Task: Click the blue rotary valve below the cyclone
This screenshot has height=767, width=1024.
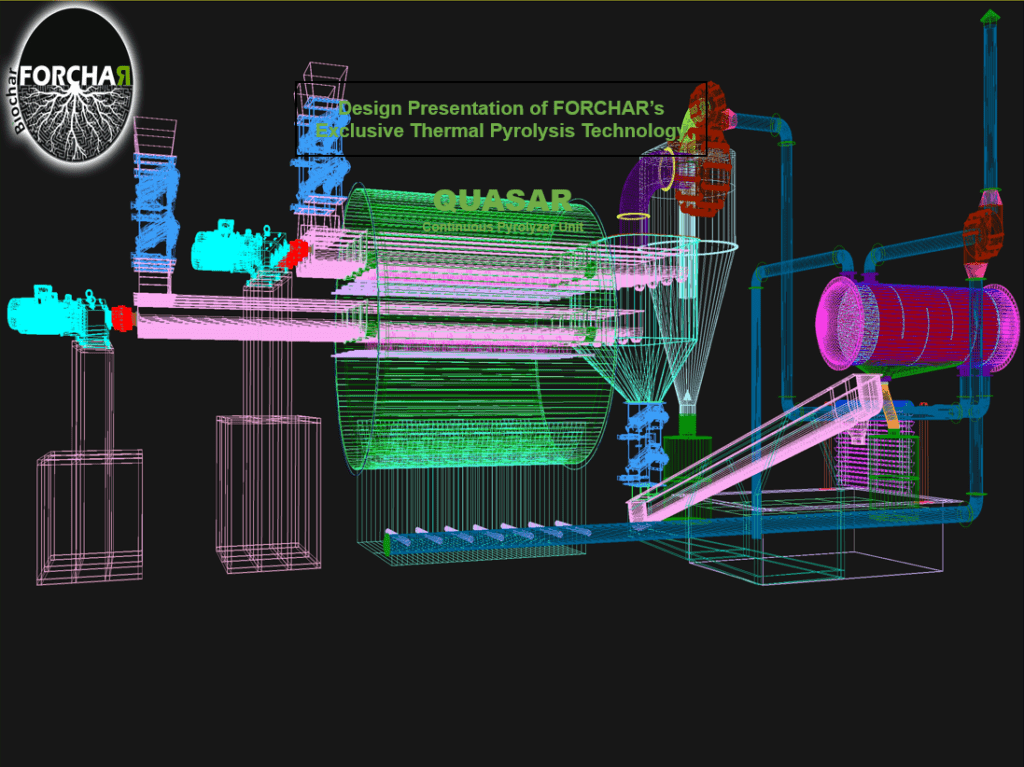Action: point(644,440)
